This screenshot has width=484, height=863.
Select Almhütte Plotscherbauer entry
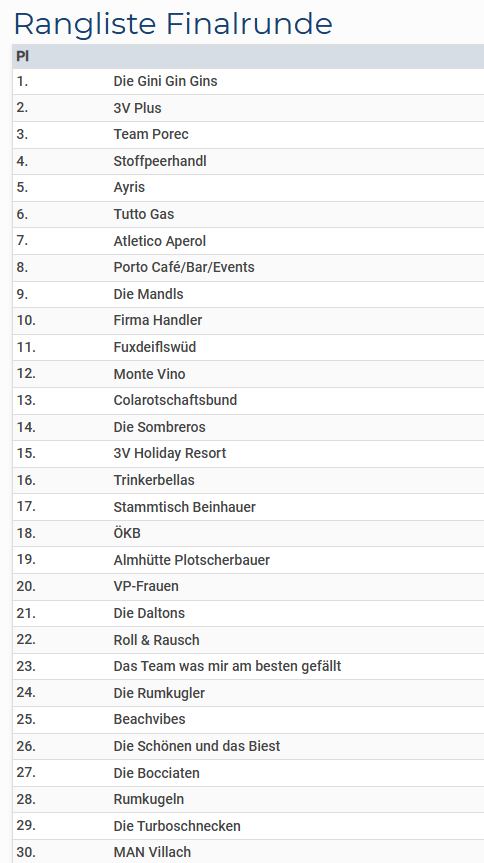[x=192, y=560]
